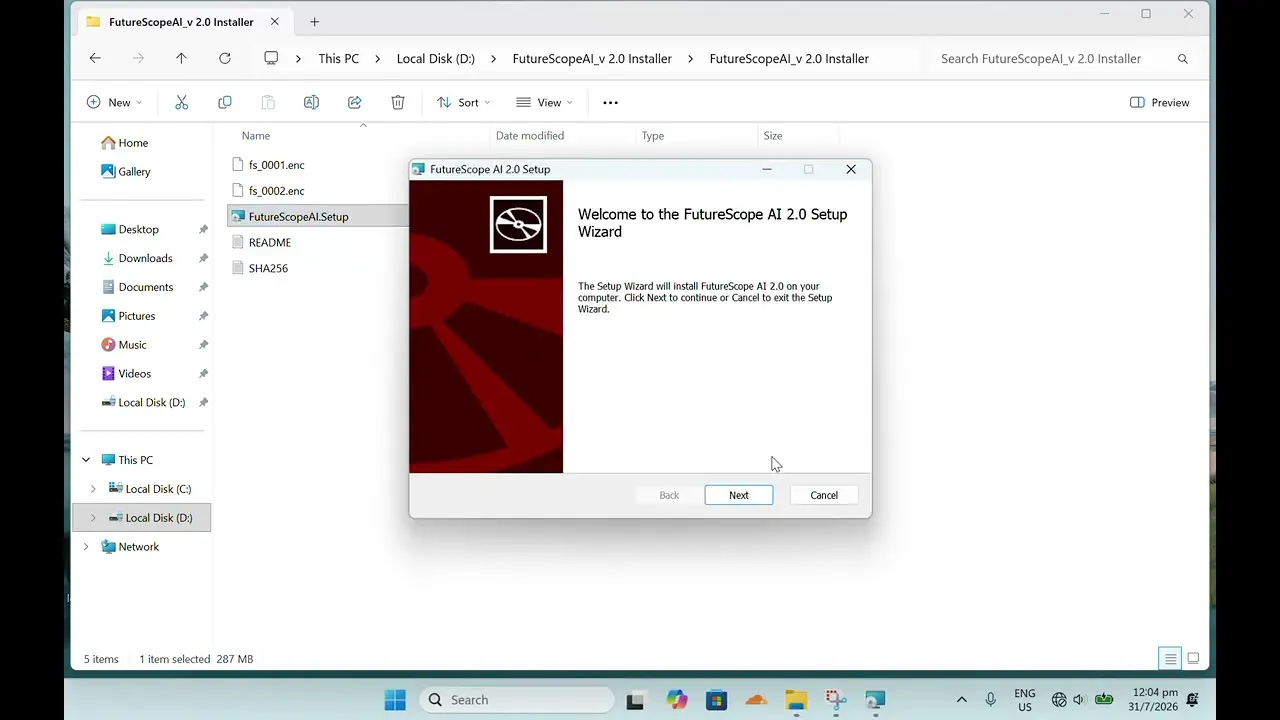Viewport: 1280px width, 720px height.
Task: Open the Windows Start menu
Action: [395, 700]
